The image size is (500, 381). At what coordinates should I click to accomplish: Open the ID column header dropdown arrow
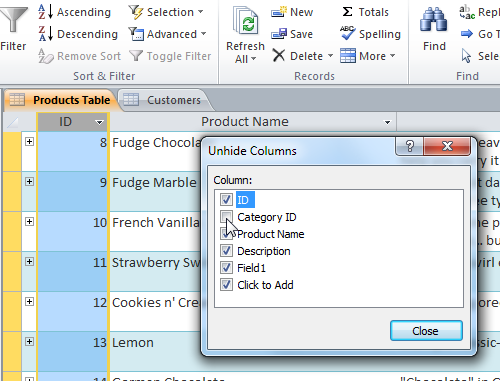coord(99,122)
